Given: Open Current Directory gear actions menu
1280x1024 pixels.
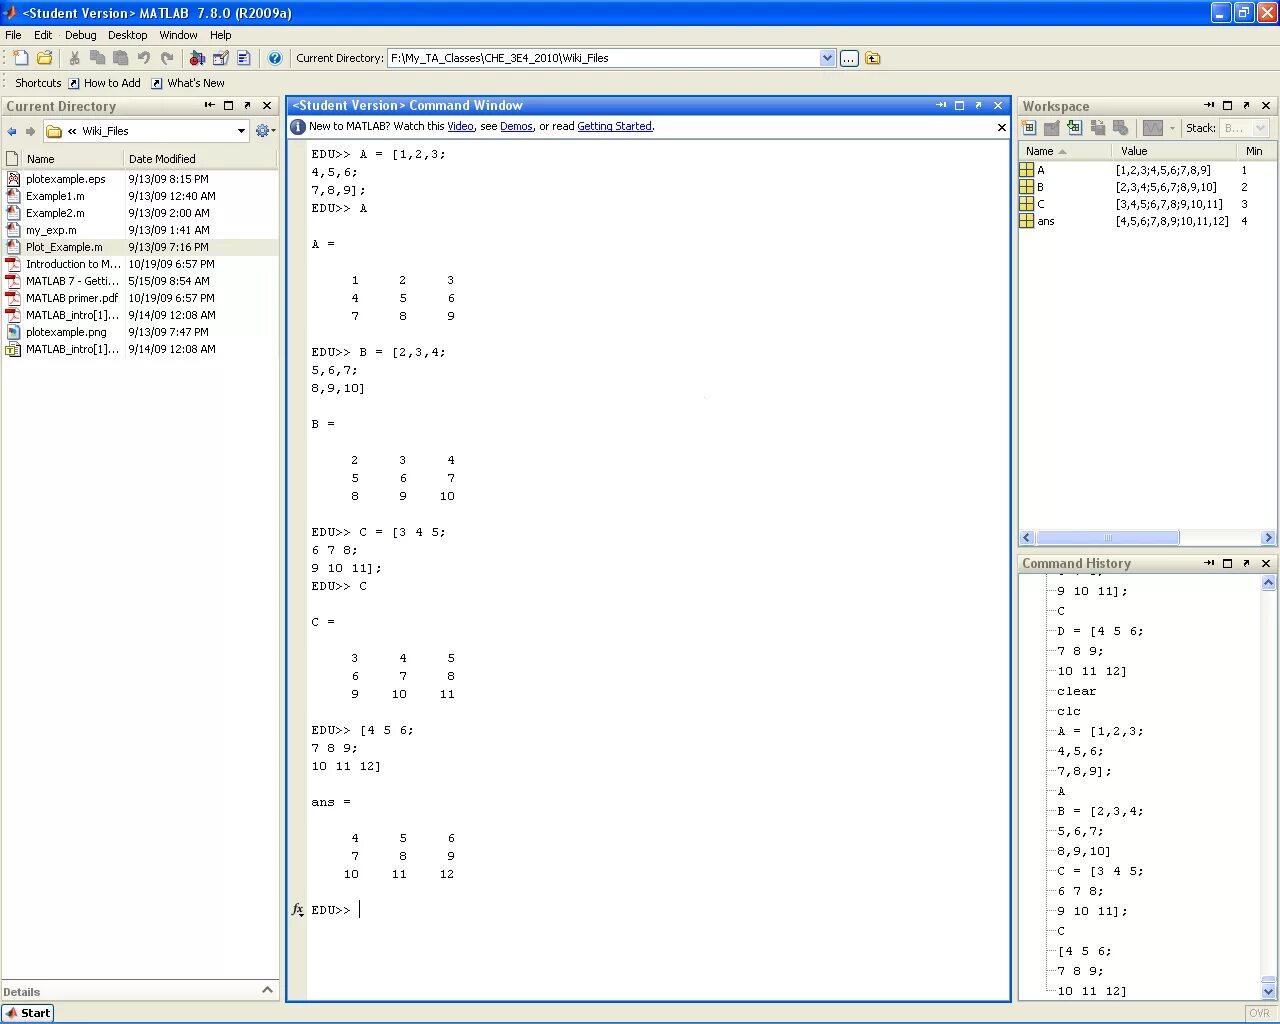Looking at the screenshot, I should pyautogui.click(x=264, y=131).
